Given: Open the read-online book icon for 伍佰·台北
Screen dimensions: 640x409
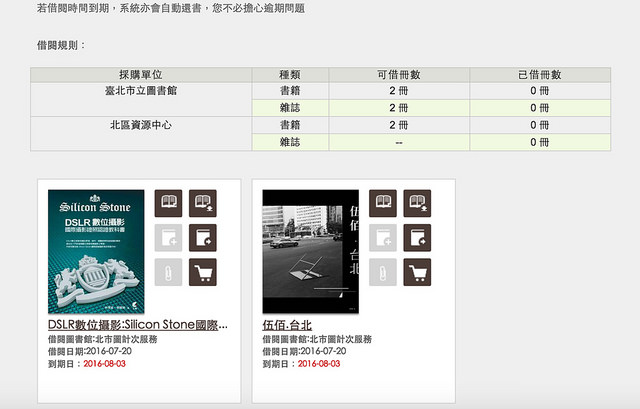Looking at the screenshot, I should [383, 204].
